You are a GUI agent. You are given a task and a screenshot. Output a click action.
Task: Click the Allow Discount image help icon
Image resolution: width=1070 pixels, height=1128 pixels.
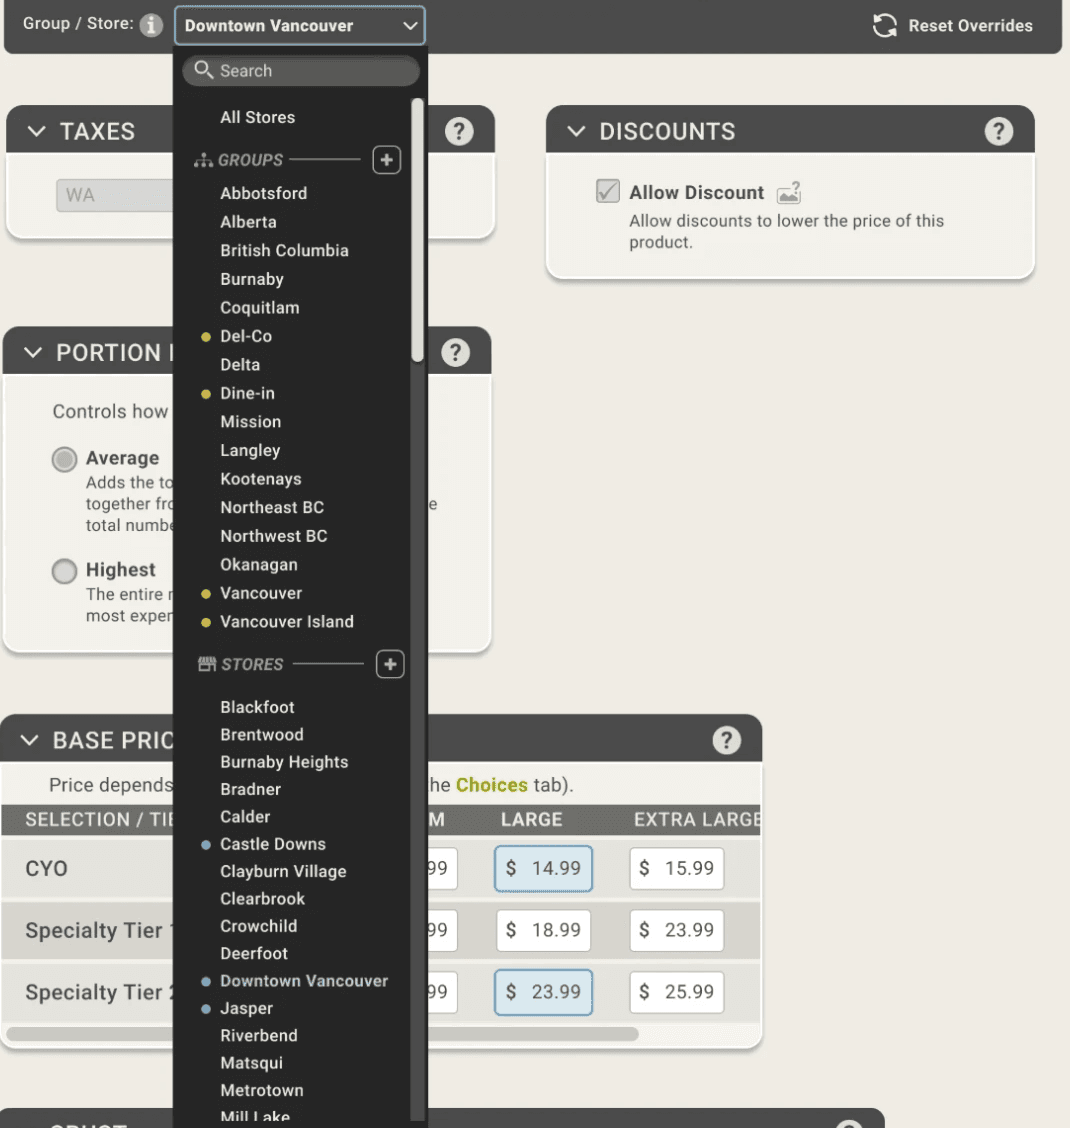pyautogui.click(x=789, y=192)
